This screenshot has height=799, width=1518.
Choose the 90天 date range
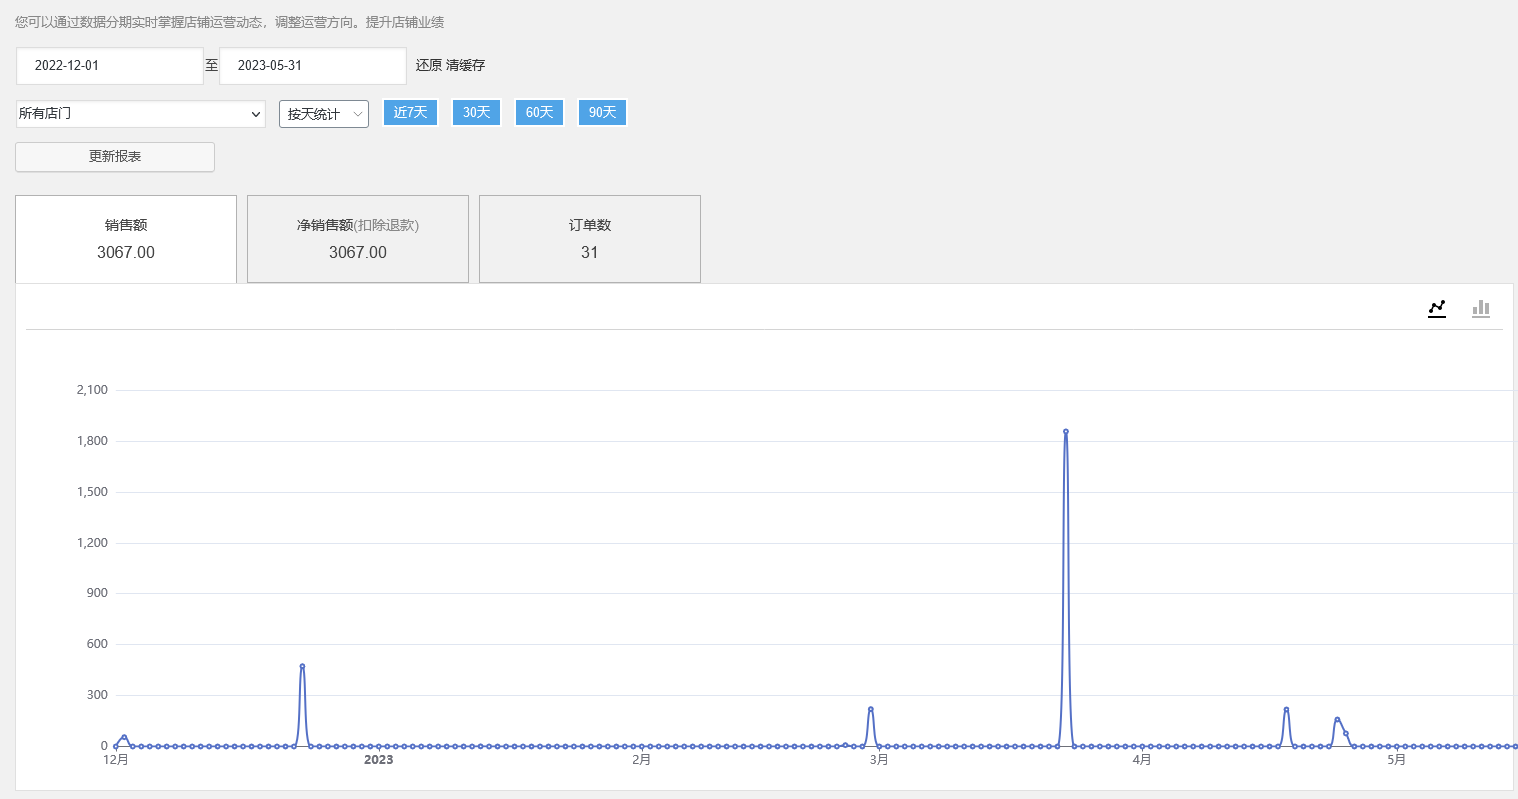pos(602,112)
